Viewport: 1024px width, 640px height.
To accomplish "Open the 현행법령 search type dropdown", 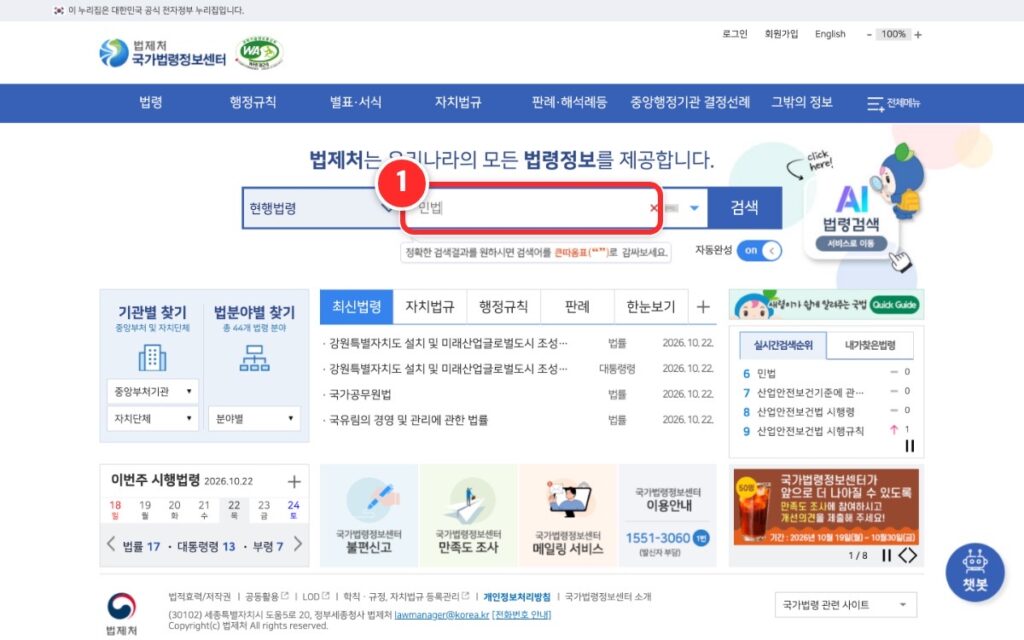I will 320,208.
